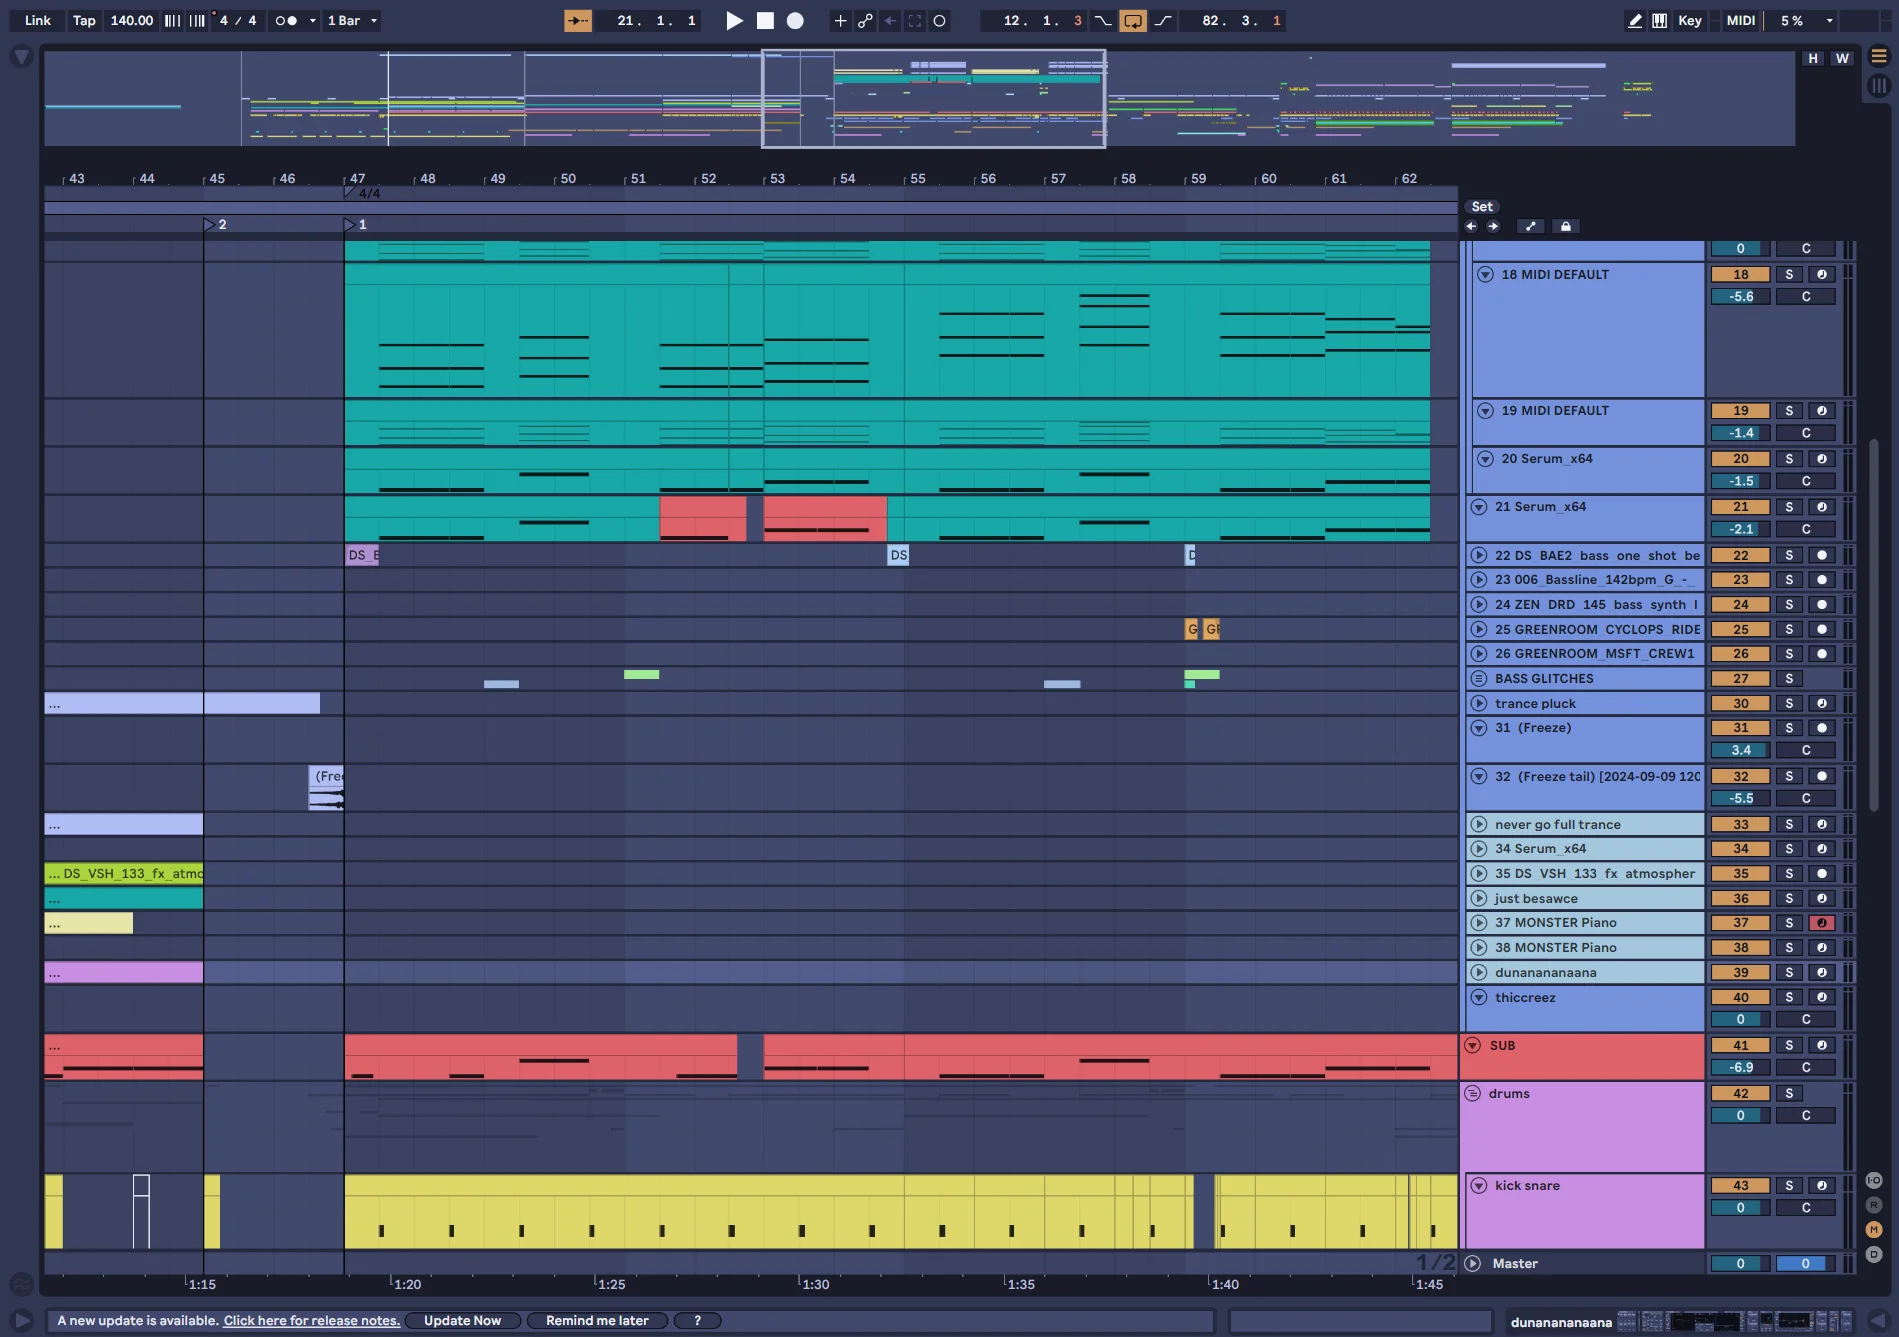1899x1337 pixels.
Task: Click the Phase Nudge Up icon
Action: click(197, 20)
